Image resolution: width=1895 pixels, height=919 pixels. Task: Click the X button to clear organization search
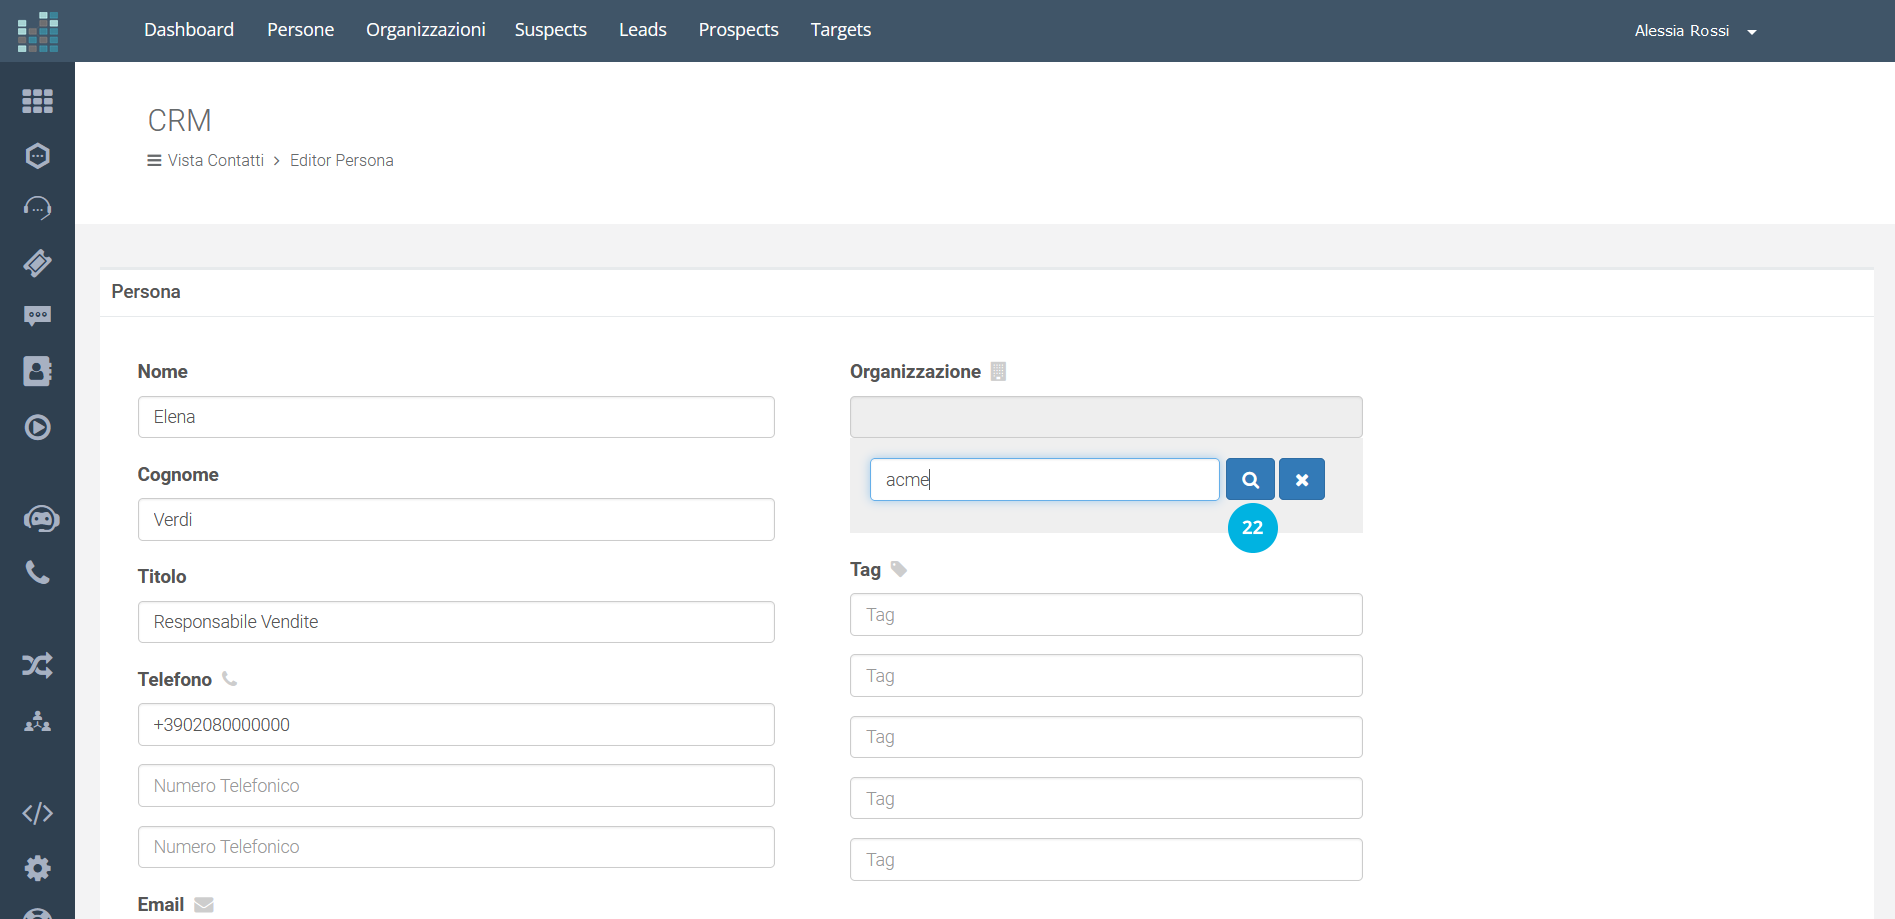1302,479
